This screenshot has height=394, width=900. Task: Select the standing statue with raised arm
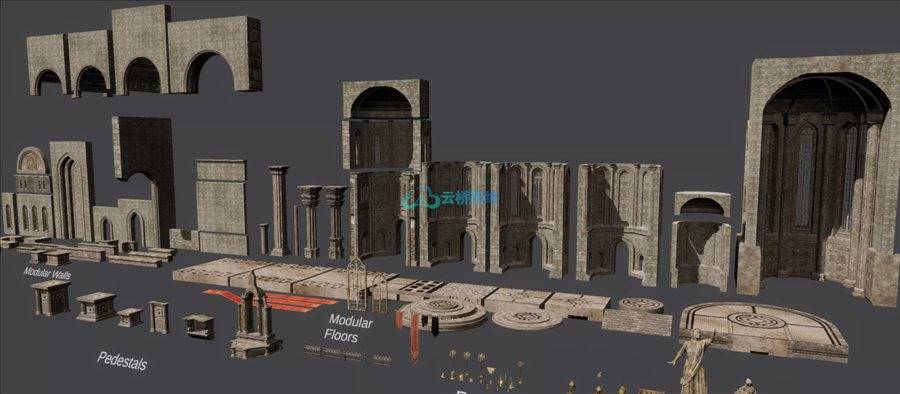[693, 362]
